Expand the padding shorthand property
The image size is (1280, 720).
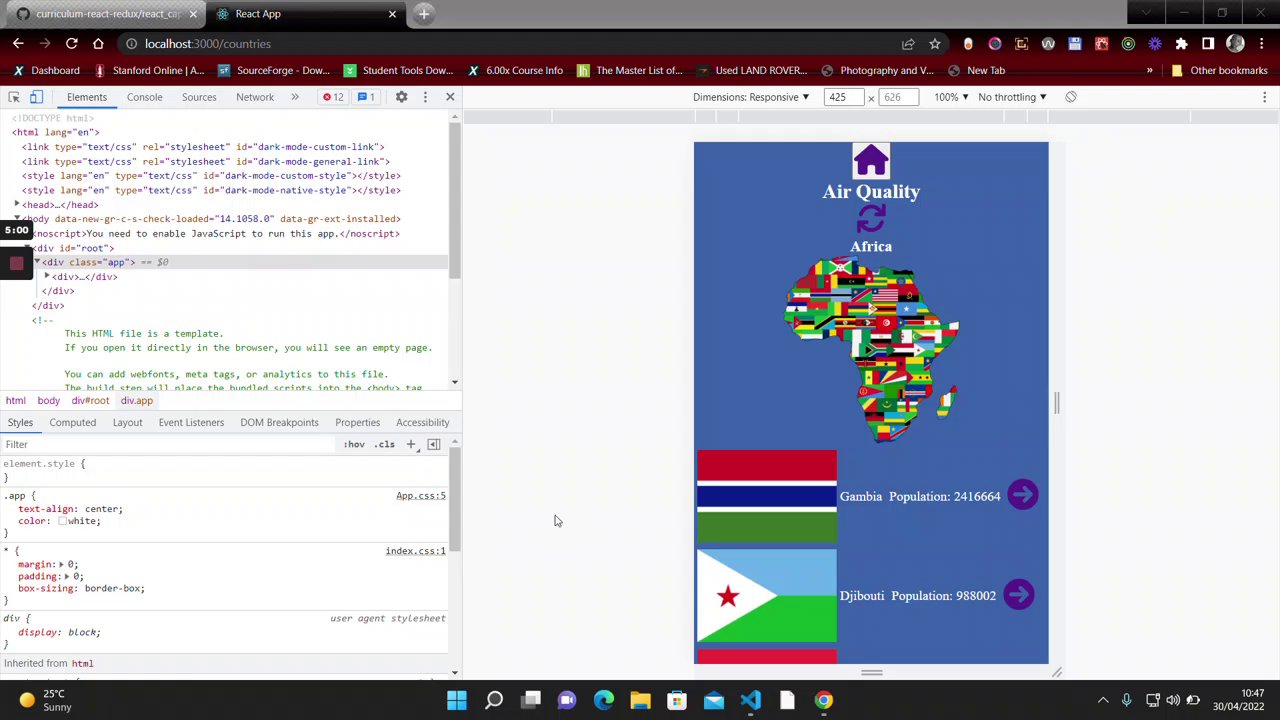[x=67, y=576]
